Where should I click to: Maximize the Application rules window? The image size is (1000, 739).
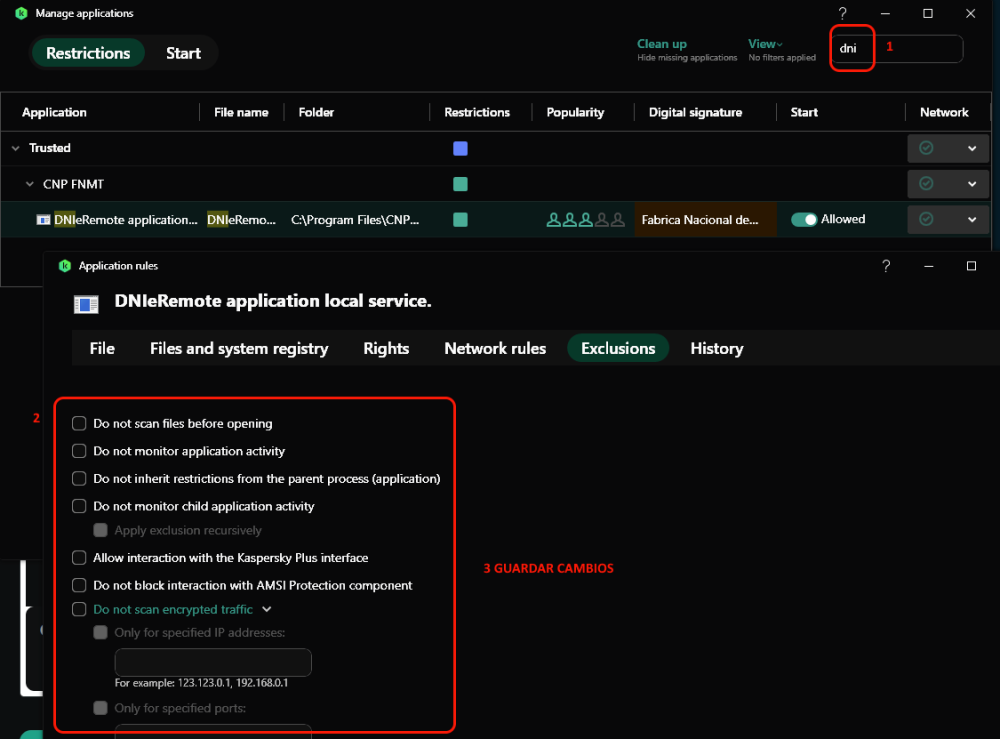971,266
